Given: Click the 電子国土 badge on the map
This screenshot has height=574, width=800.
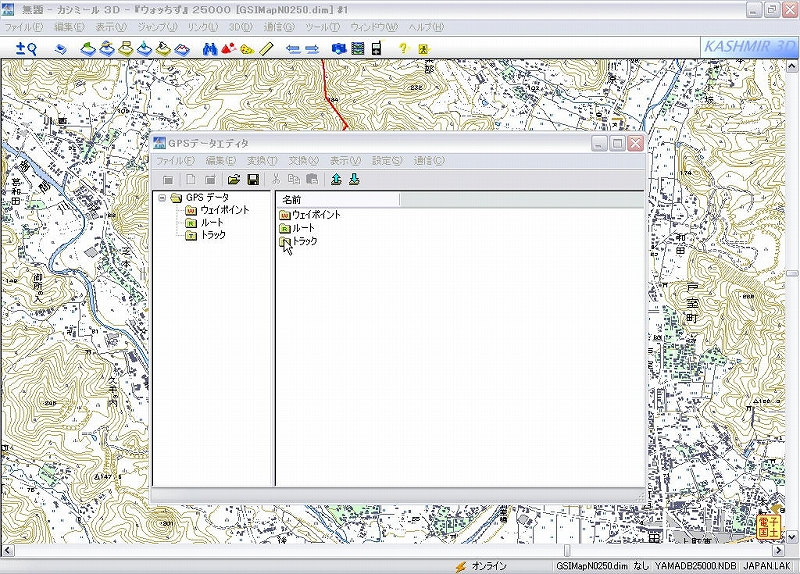Looking at the screenshot, I should pos(769,526).
